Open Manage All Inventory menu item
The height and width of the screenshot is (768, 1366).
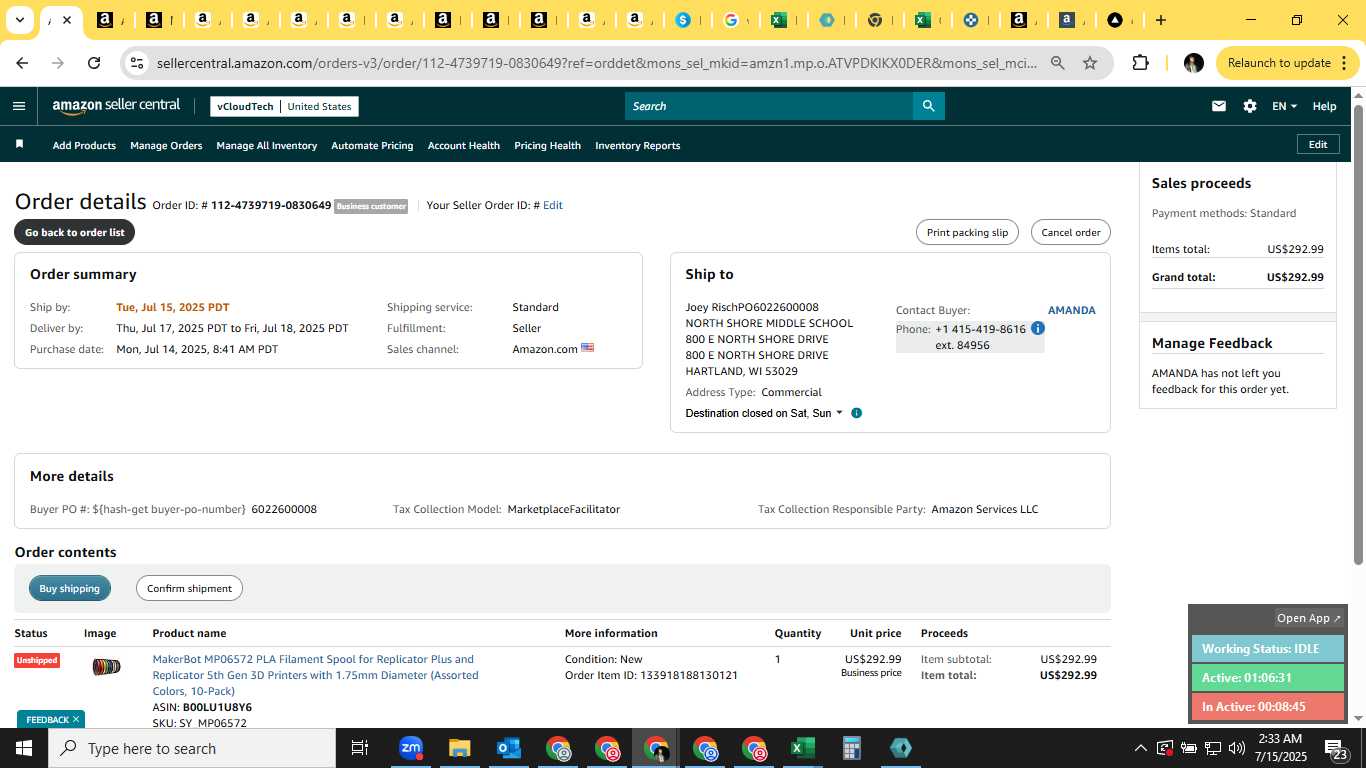coord(266,145)
